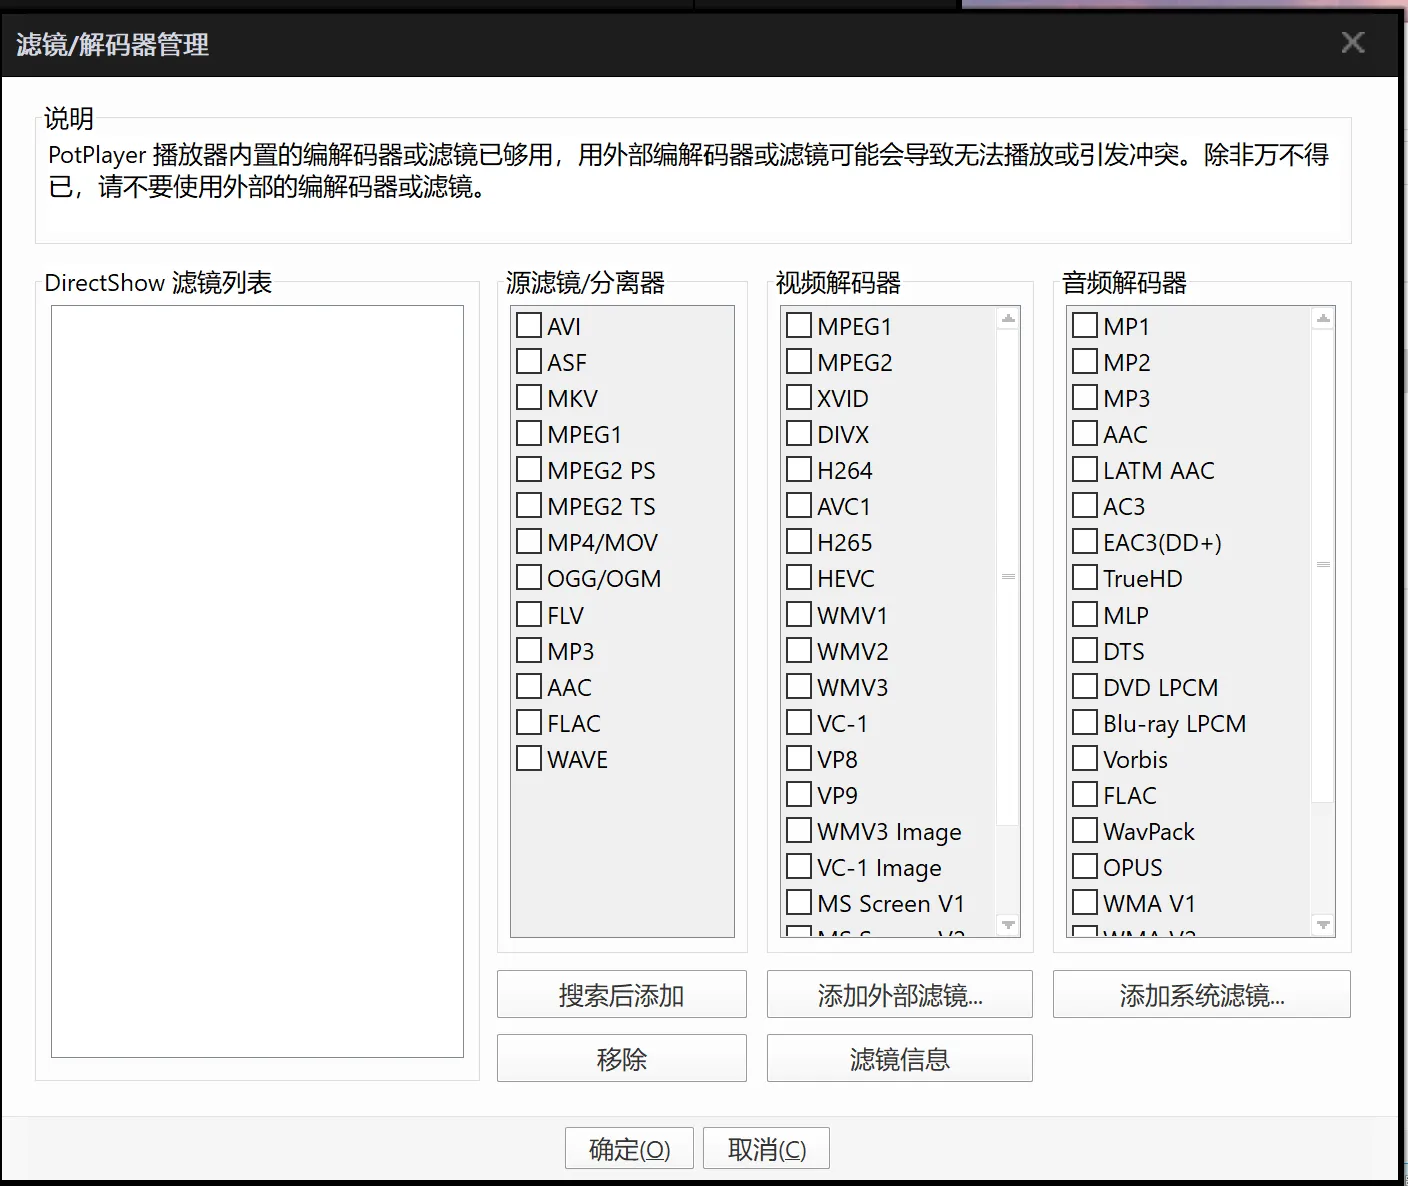This screenshot has height=1186, width=1408.
Task: Enable the AVI source filter checkbox
Action: [528, 325]
